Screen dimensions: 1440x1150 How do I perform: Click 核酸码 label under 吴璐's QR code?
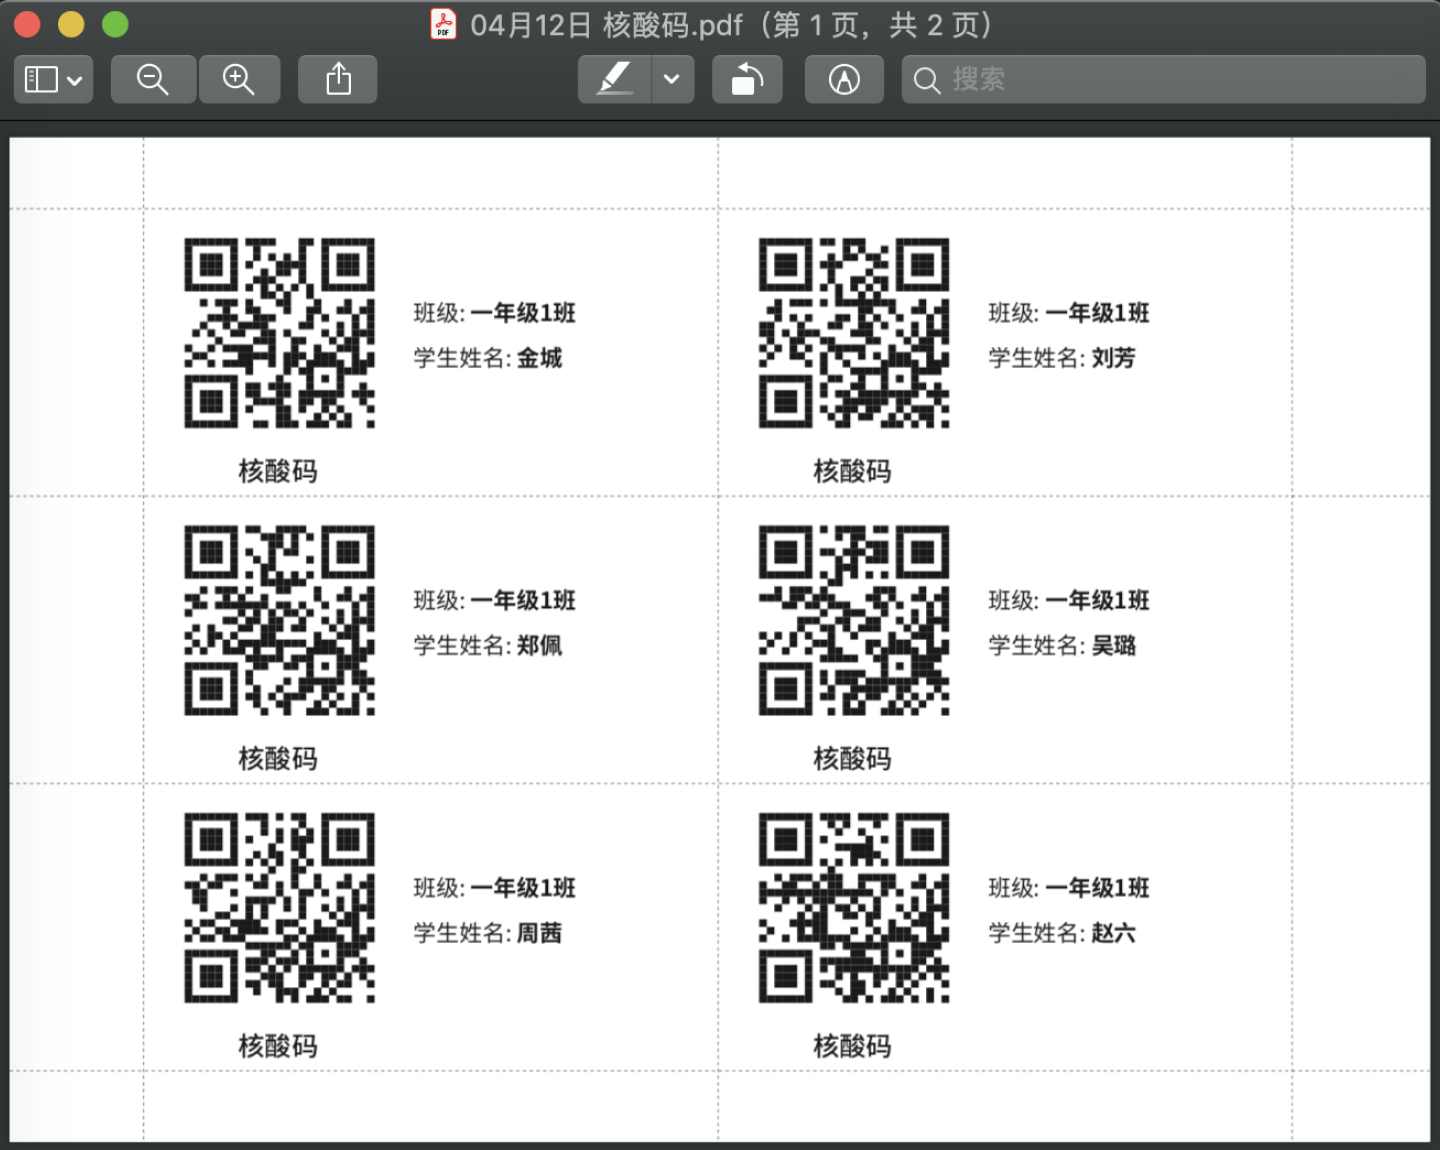tap(852, 759)
